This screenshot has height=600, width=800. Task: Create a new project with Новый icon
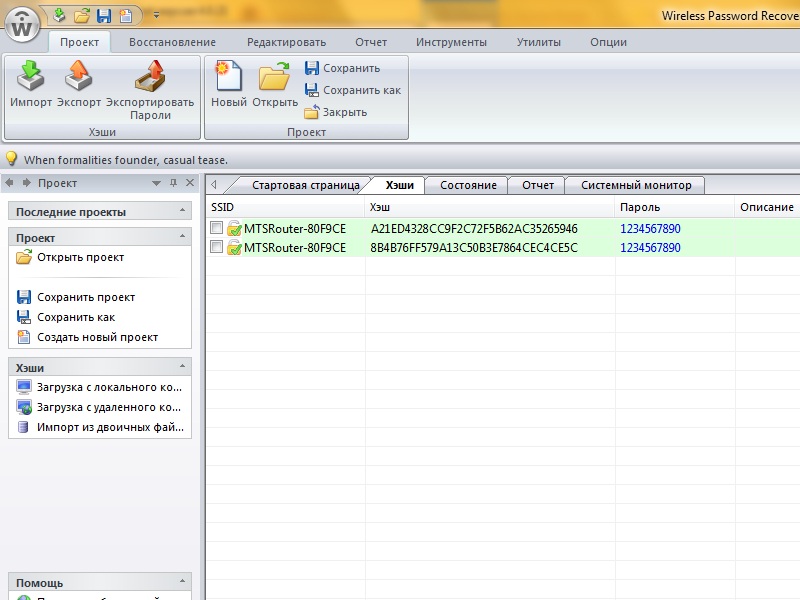pyautogui.click(x=229, y=78)
